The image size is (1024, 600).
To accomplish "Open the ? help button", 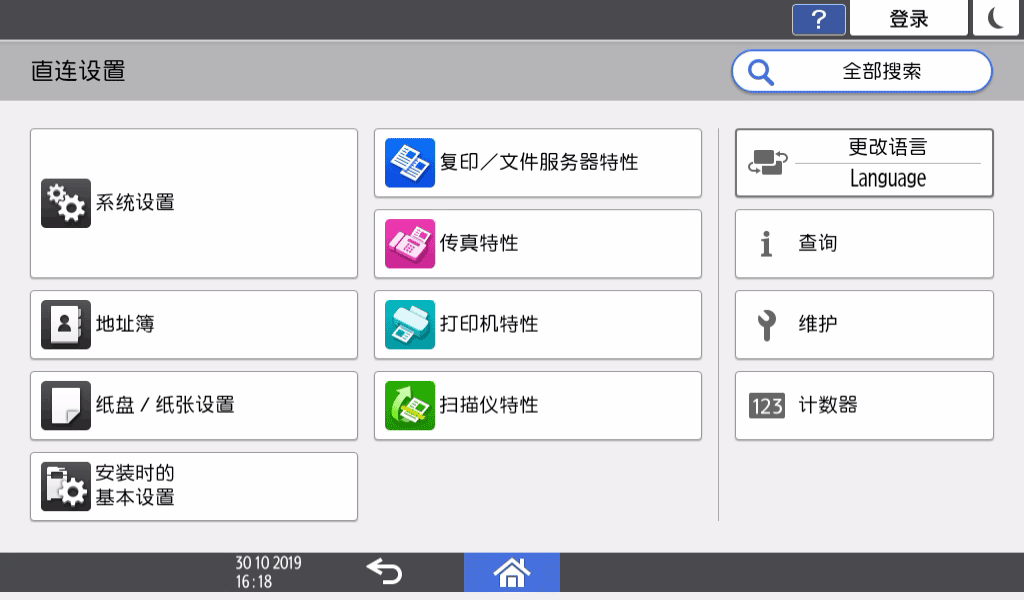I will (818, 18).
